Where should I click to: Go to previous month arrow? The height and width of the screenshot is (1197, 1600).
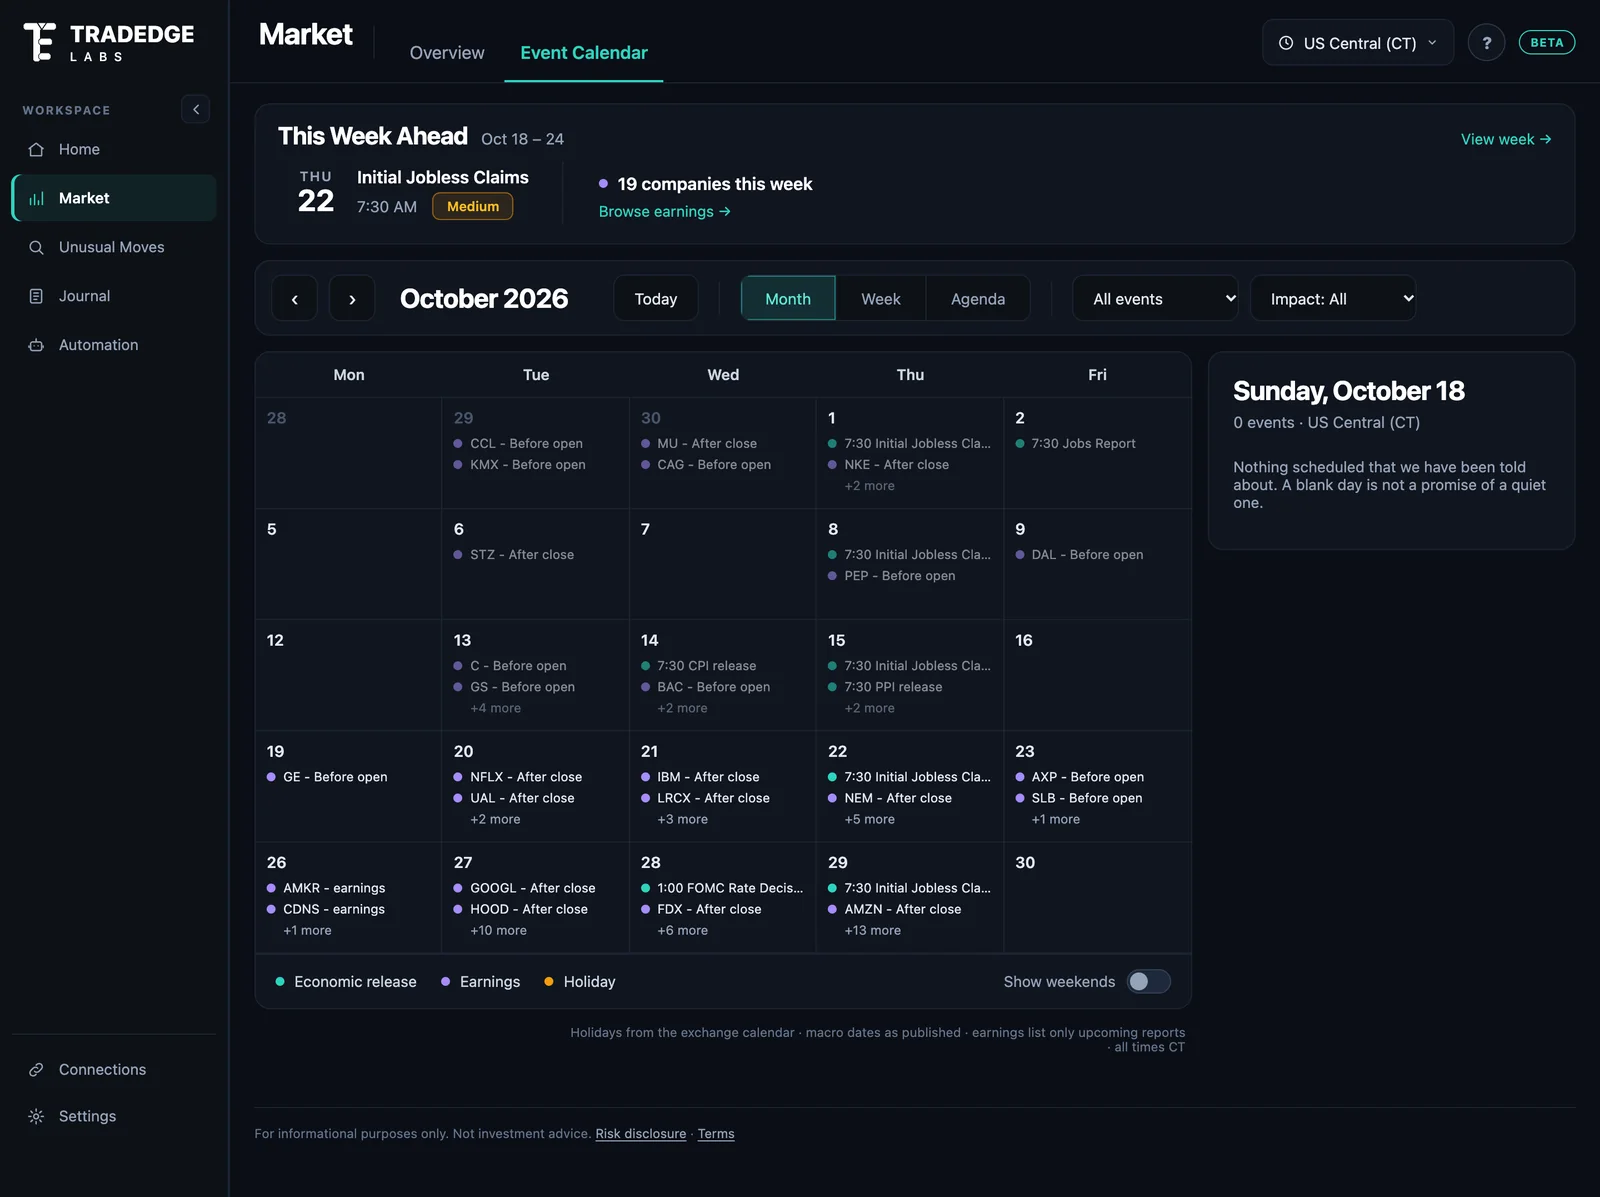coord(295,299)
